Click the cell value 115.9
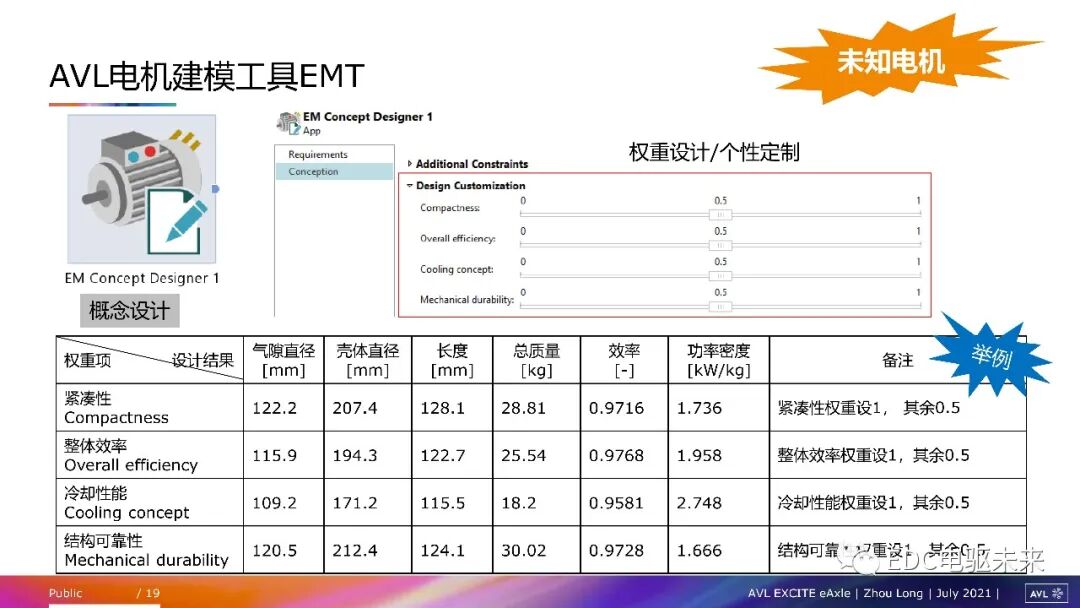 pos(274,455)
